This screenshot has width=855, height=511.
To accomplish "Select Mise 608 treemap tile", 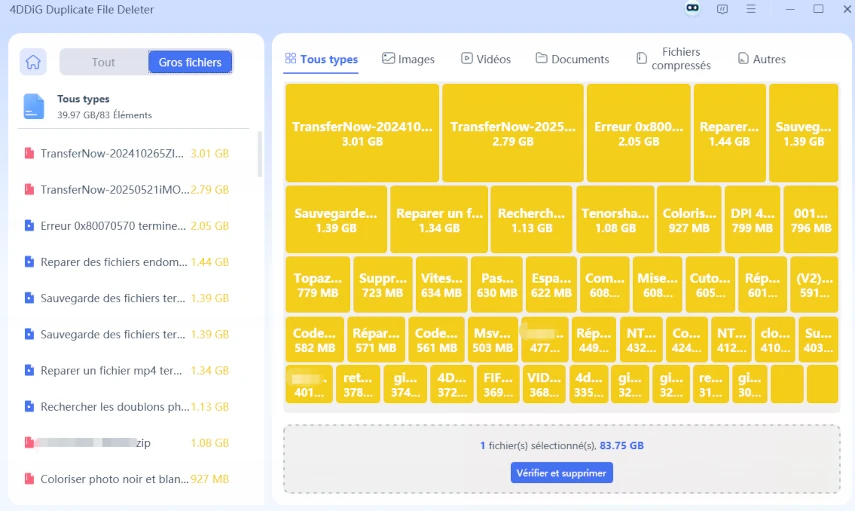I will [x=658, y=285].
